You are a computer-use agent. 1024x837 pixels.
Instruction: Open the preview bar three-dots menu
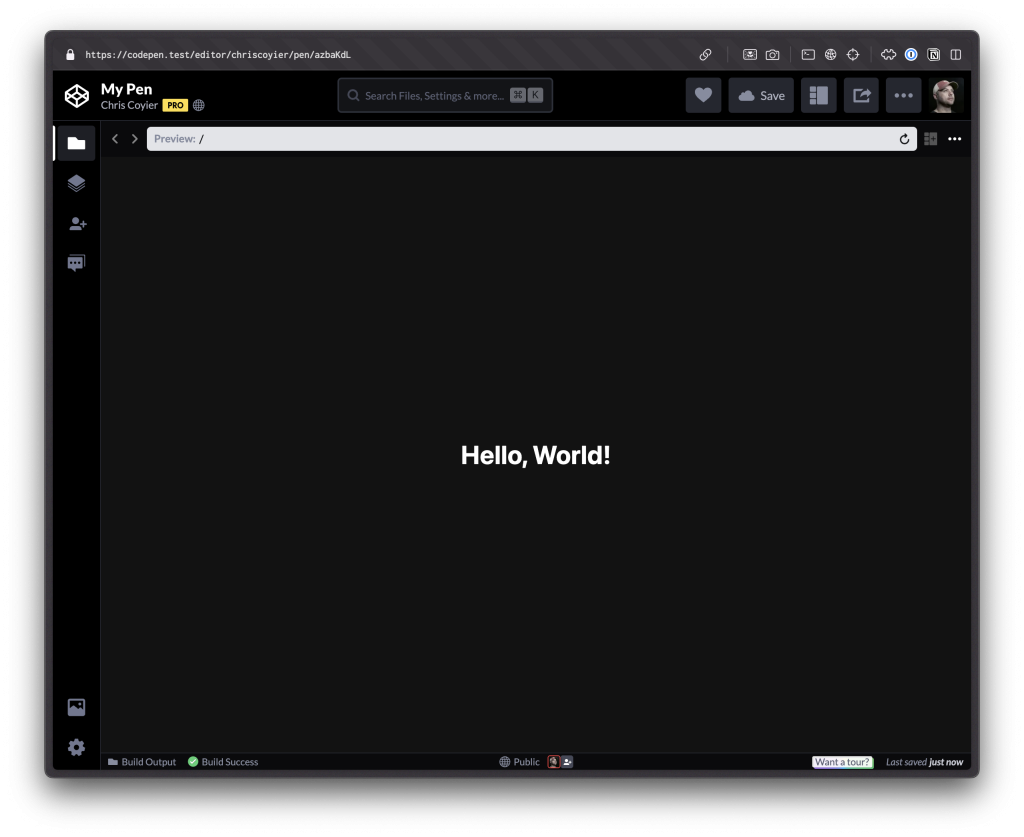954,139
